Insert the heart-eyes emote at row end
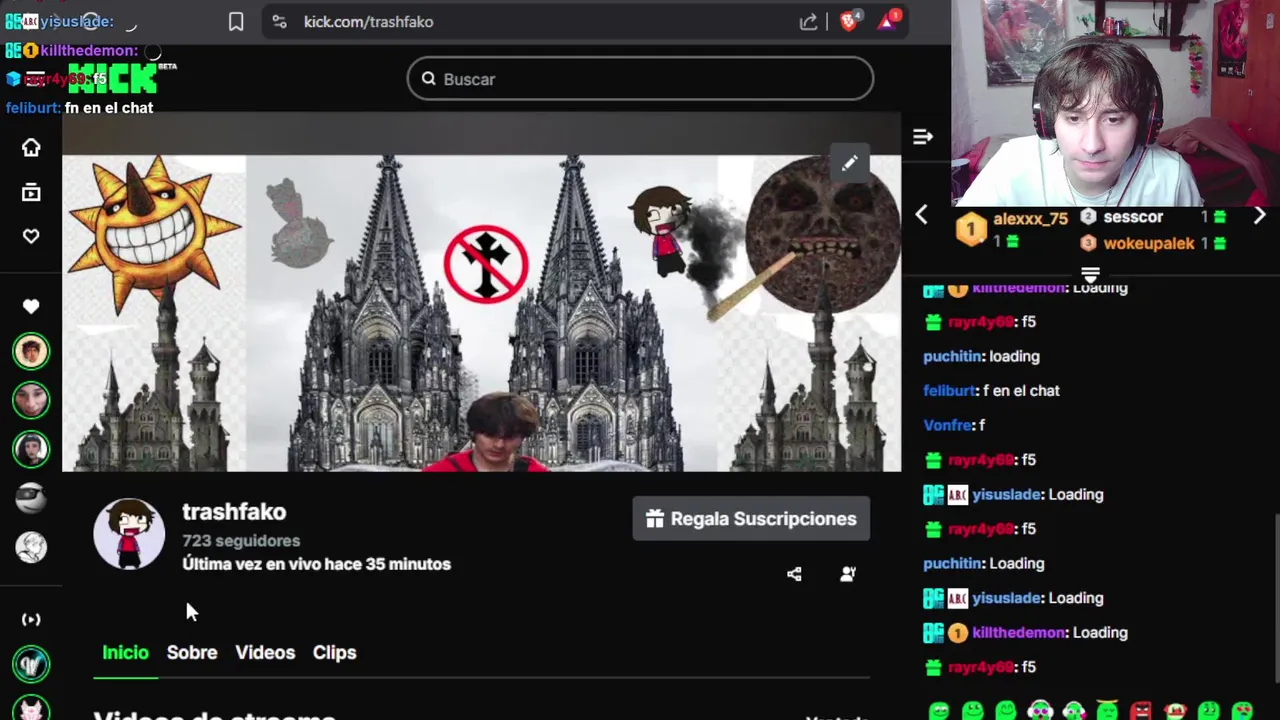 coord(1241,711)
